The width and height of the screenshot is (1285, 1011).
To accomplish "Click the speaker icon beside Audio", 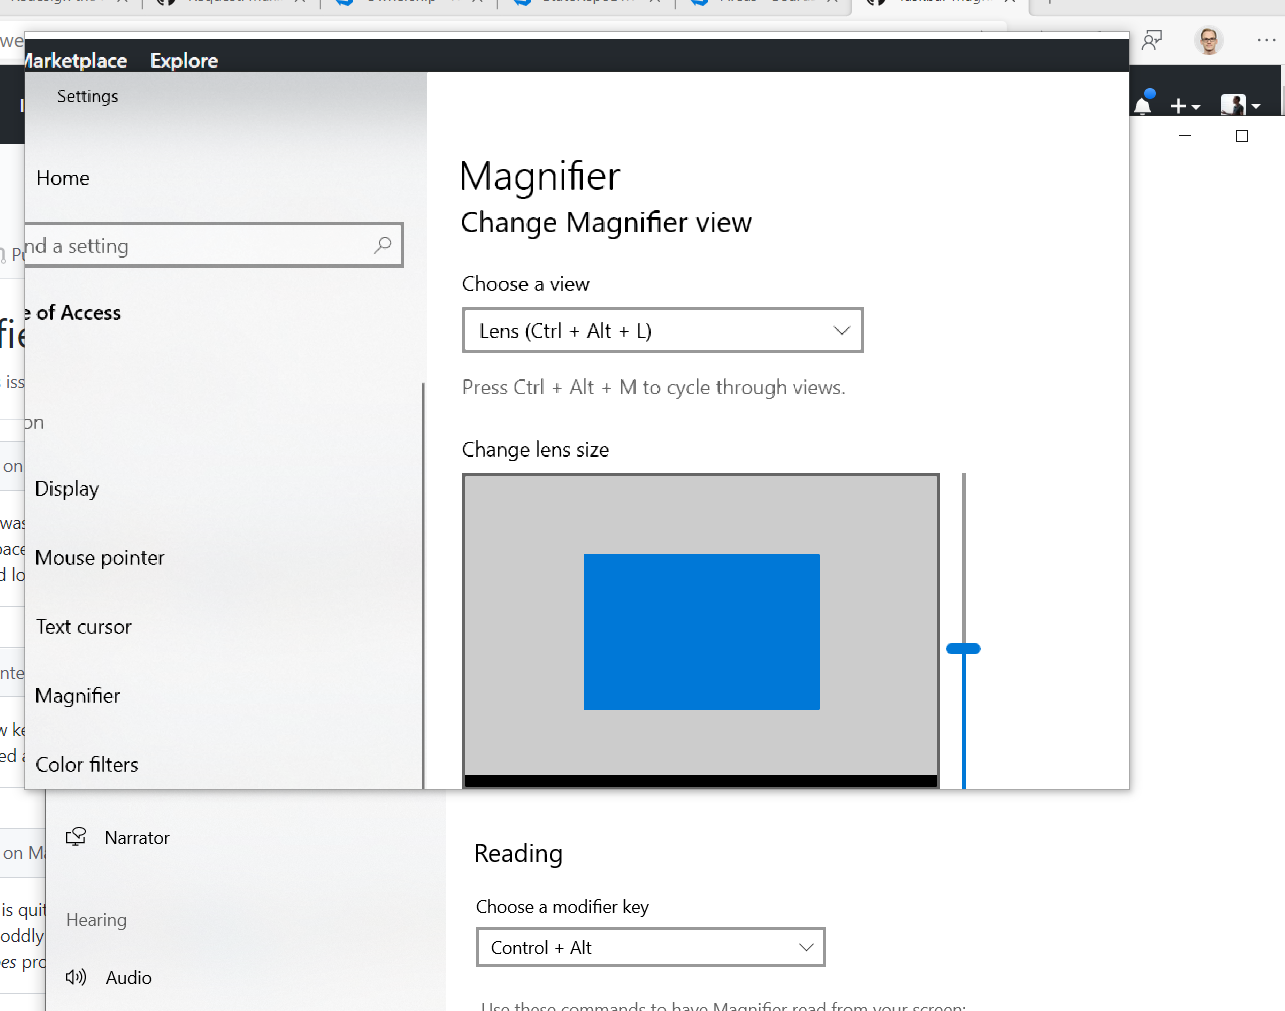I will [x=76, y=978].
